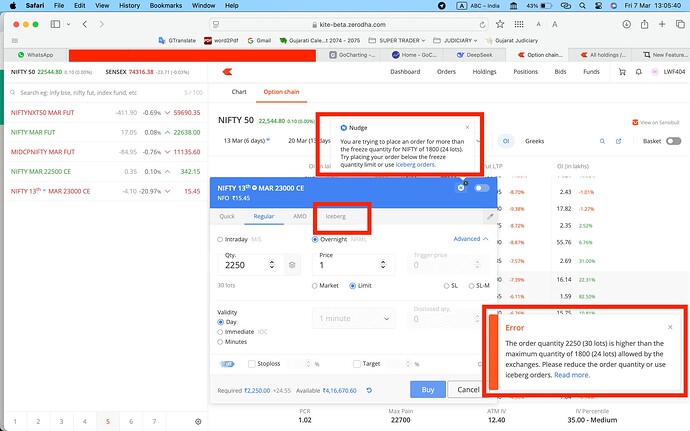Open Safari sidebar dropdown chevron
This screenshot has width=690, height=431.
coord(68,24)
